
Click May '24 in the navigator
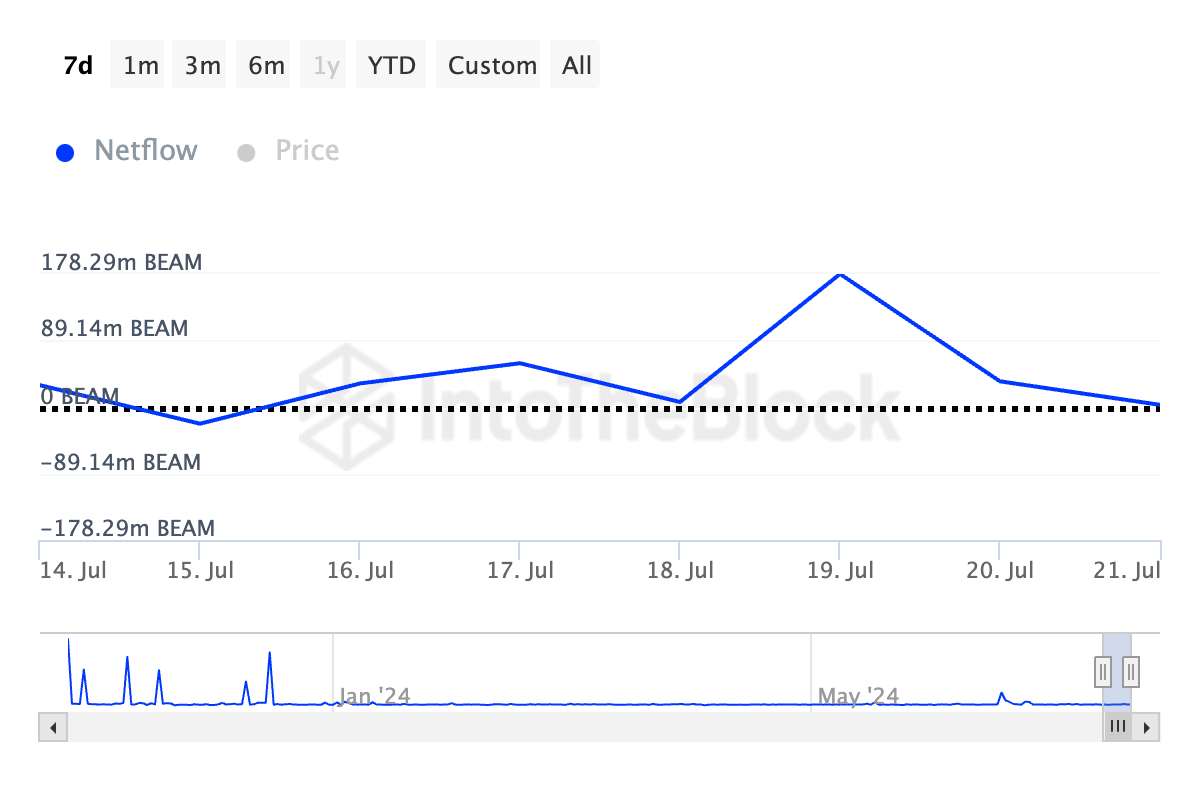(858, 695)
